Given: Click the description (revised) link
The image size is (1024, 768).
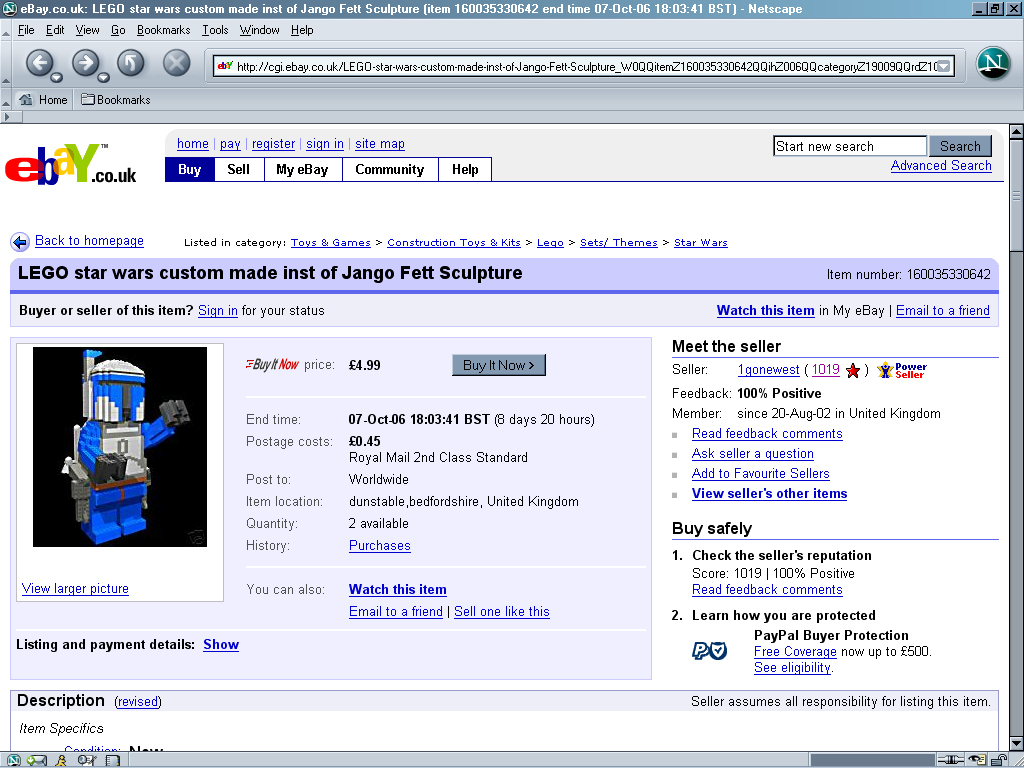Looking at the screenshot, I should pyautogui.click(x=138, y=701).
